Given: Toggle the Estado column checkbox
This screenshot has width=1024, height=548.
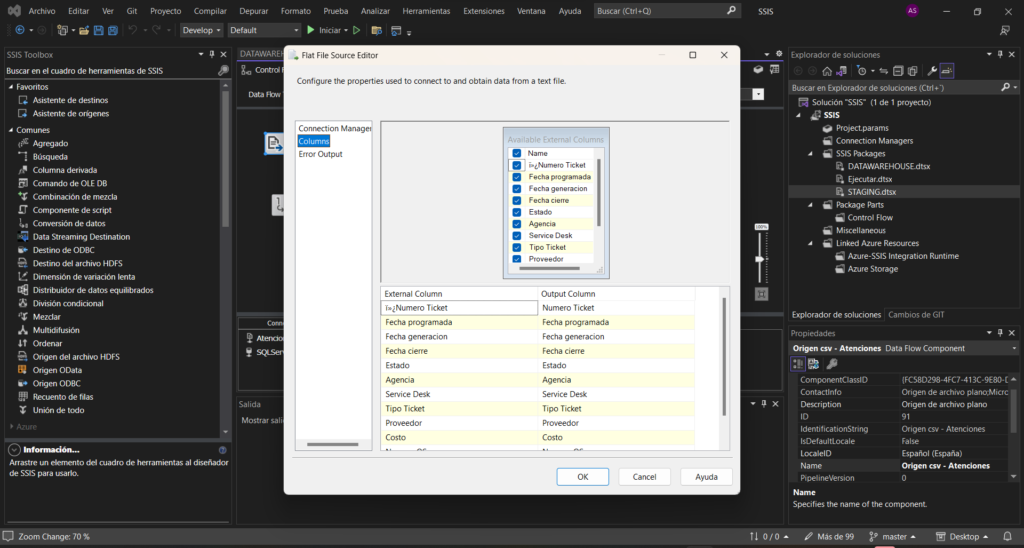Looking at the screenshot, I should coord(517,212).
